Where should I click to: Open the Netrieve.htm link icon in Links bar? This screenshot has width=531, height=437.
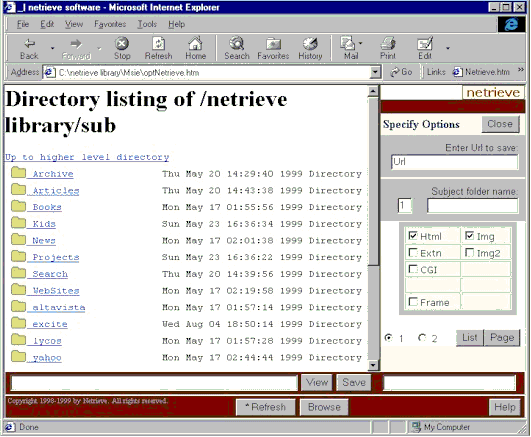point(458,72)
